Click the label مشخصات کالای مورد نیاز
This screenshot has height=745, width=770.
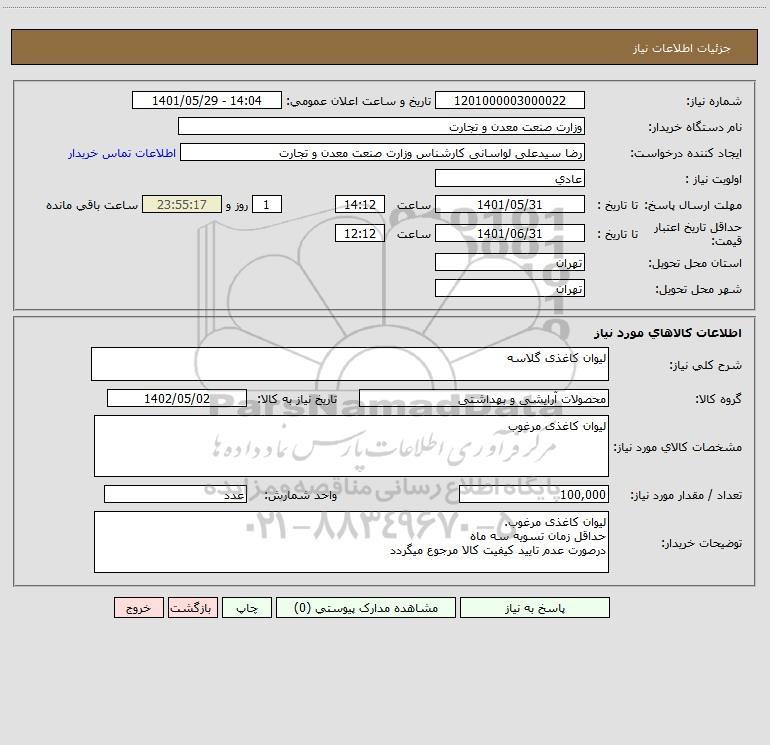[678, 447]
